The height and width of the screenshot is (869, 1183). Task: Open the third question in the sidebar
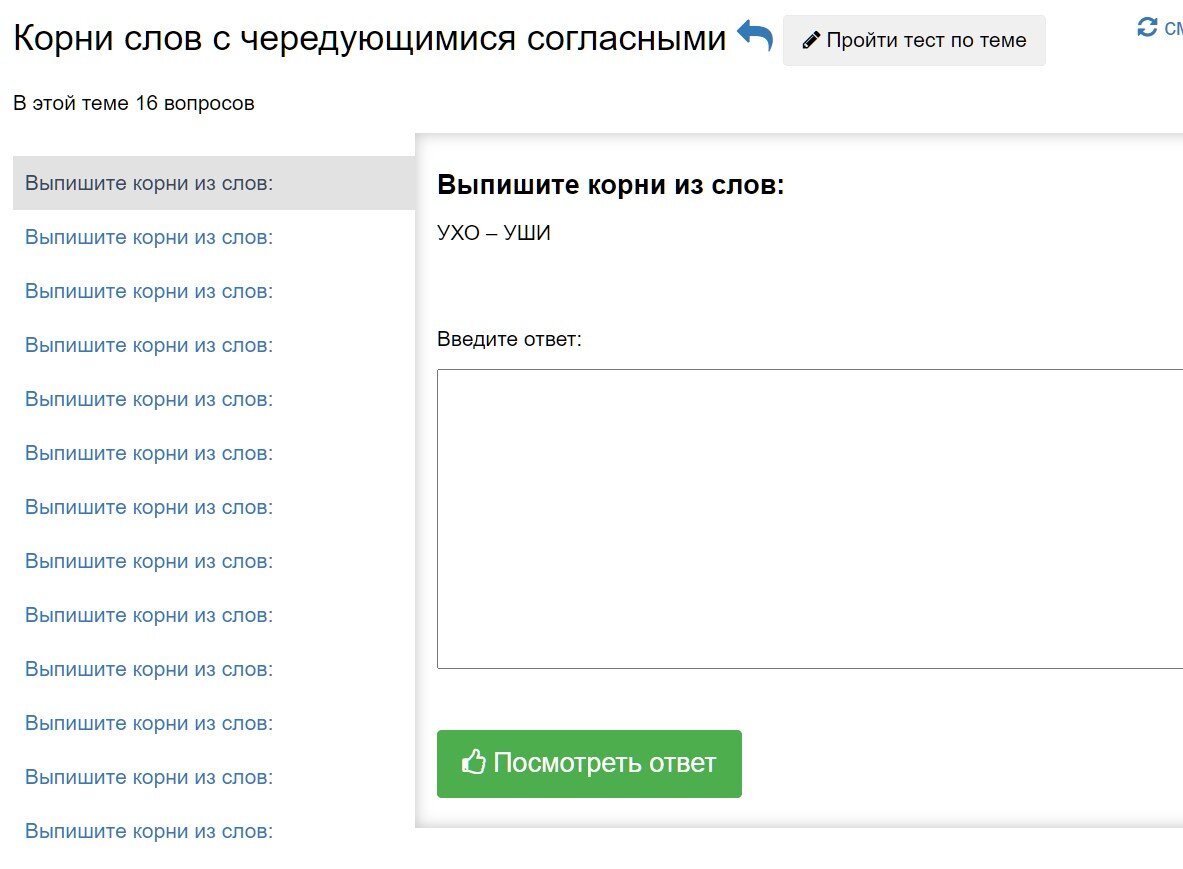pos(147,291)
